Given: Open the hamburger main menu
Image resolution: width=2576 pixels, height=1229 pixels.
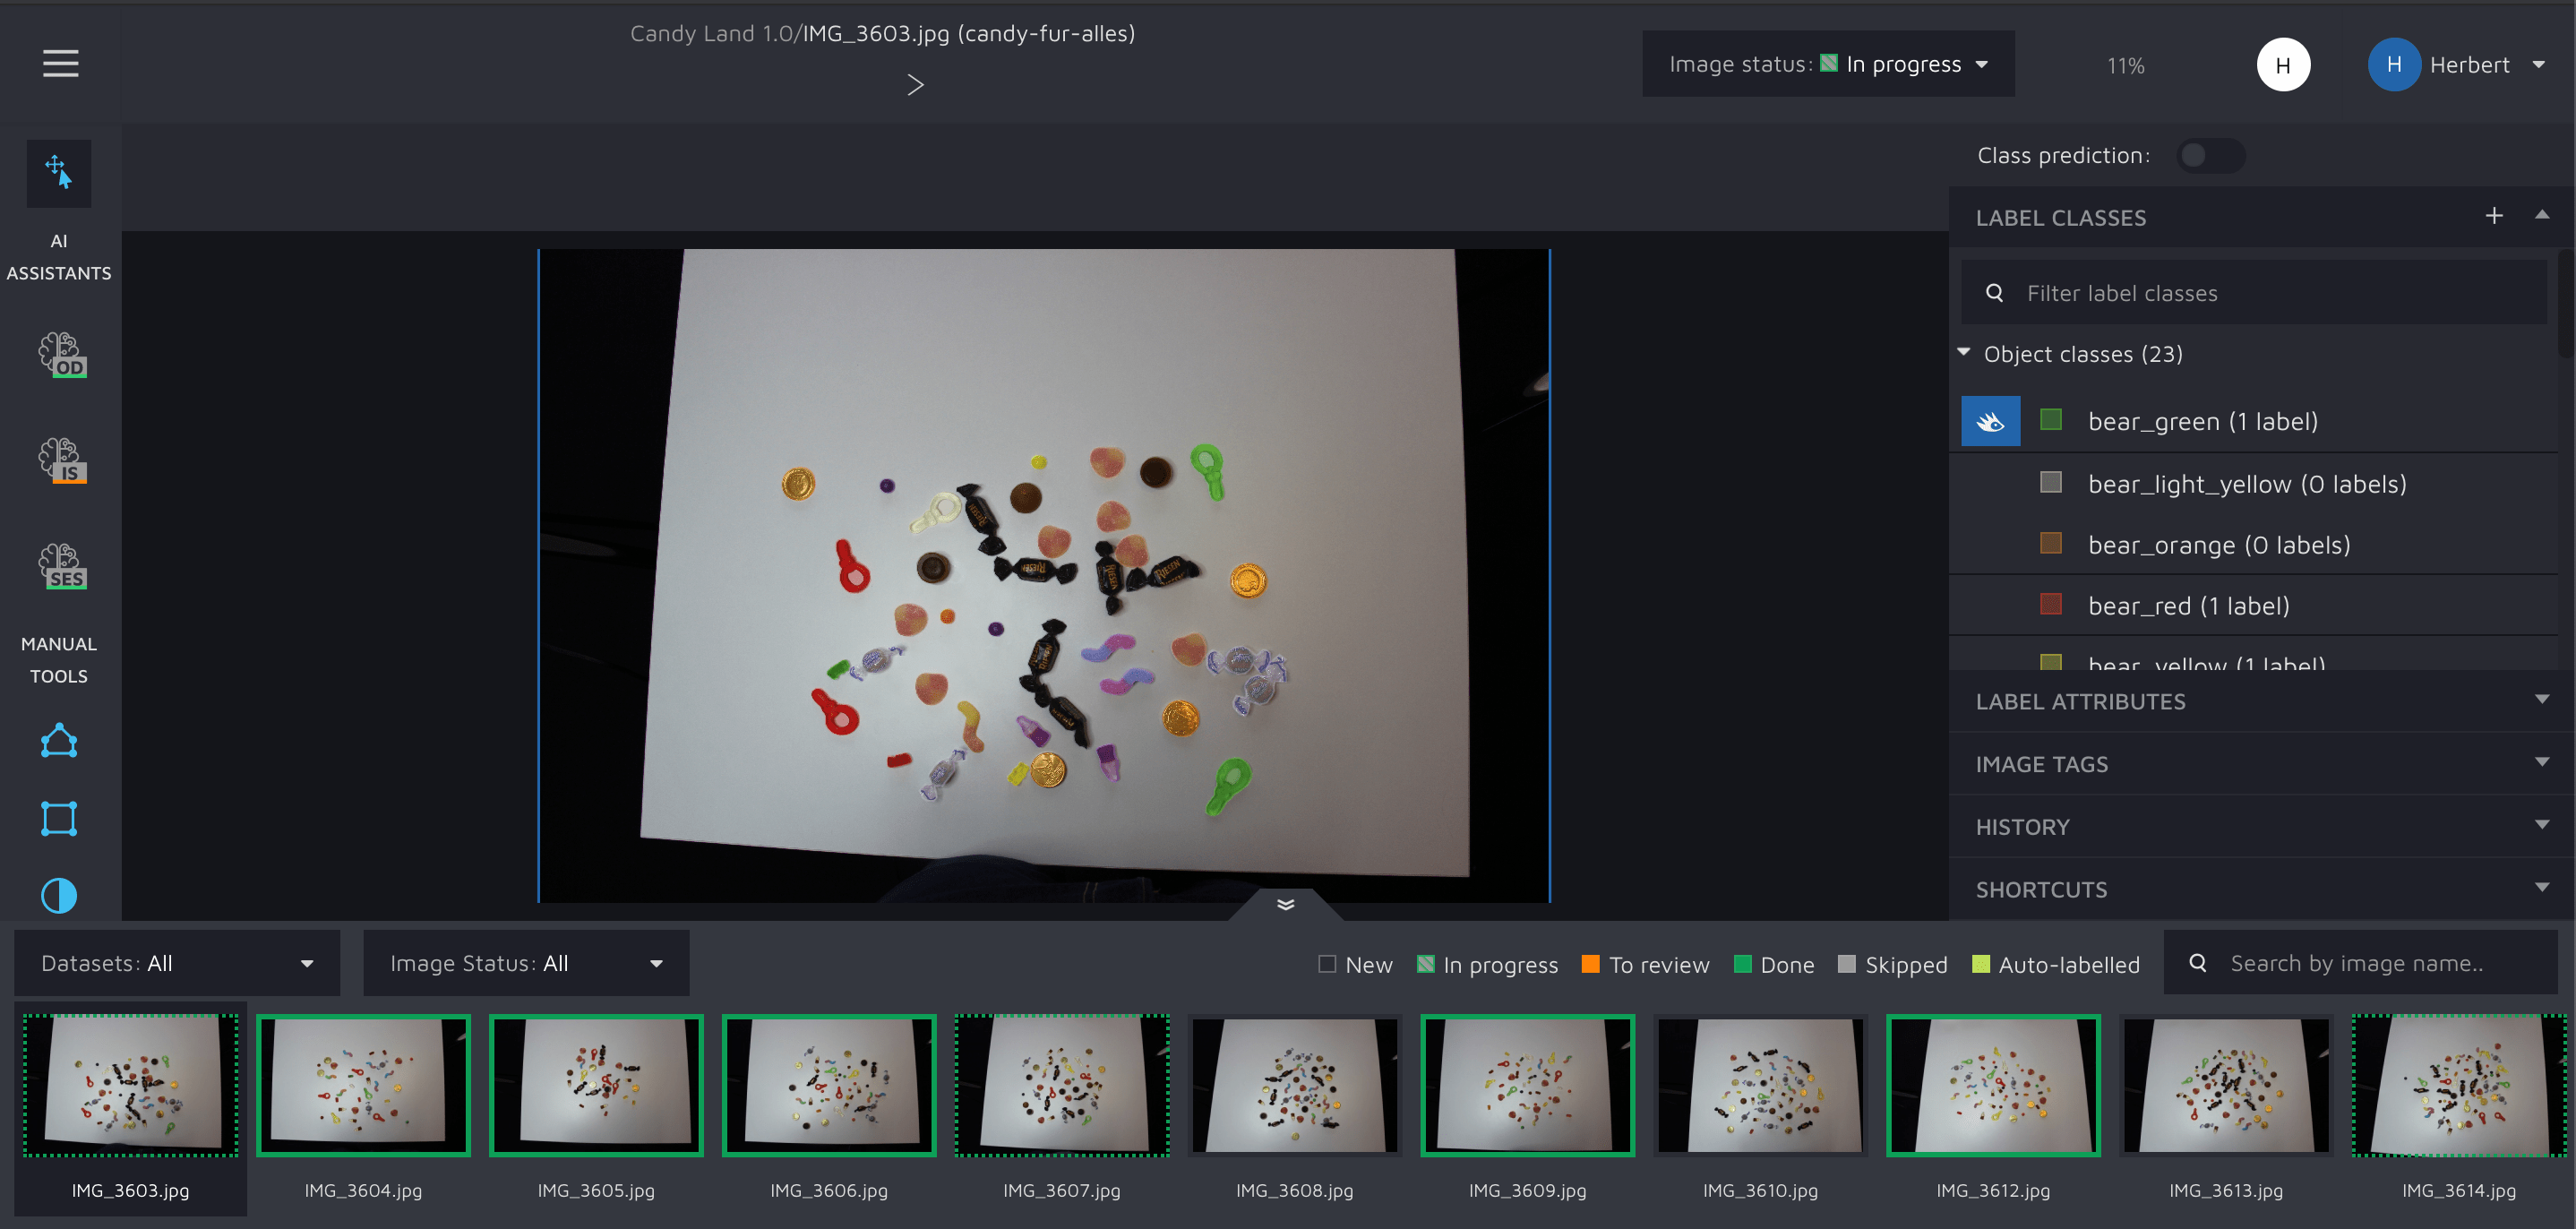Looking at the screenshot, I should click(x=60, y=64).
